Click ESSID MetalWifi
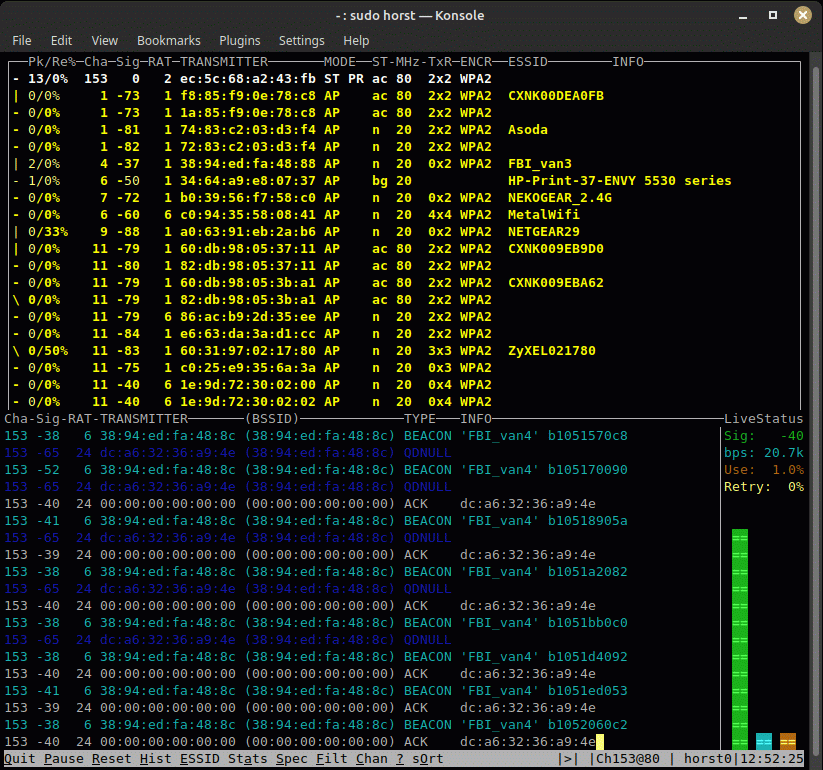The width and height of the screenshot is (823, 770). click(544, 215)
